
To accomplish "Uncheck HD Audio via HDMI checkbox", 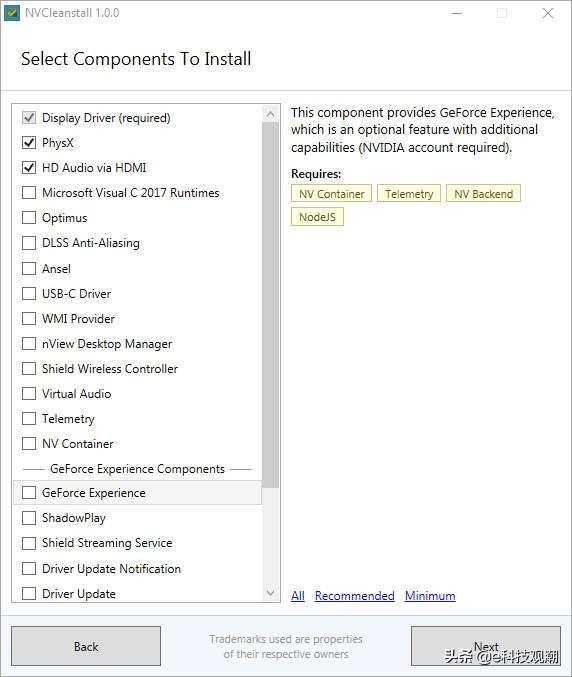I will click(29, 168).
